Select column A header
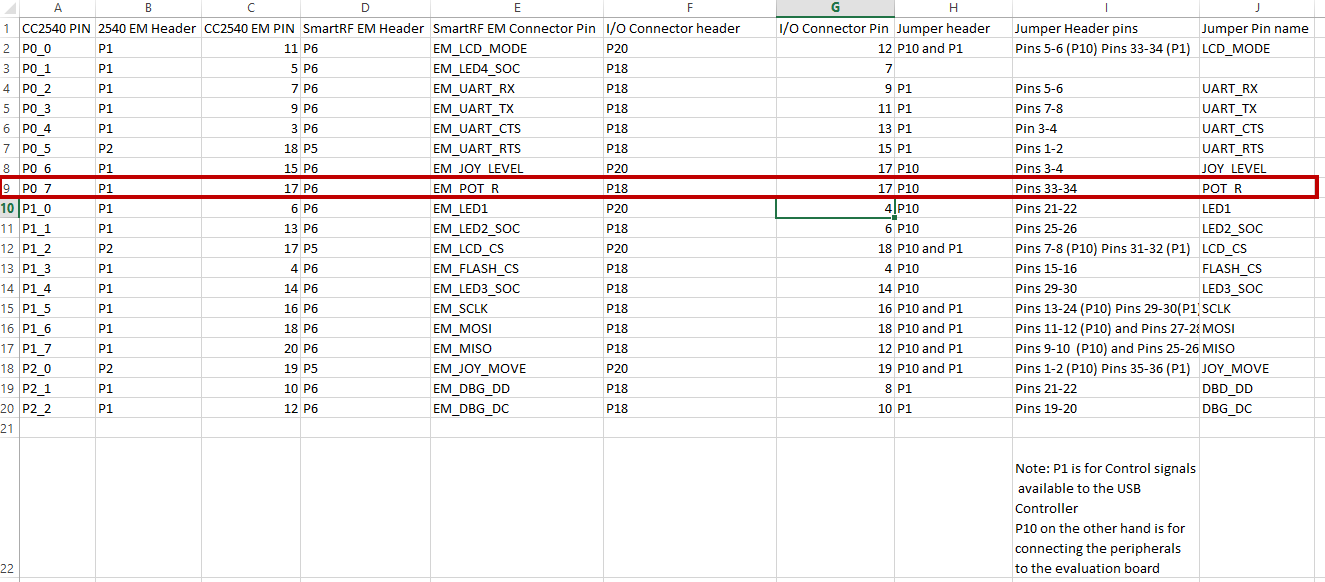Image resolution: width=1325 pixels, height=582 pixels. [57, 8]
